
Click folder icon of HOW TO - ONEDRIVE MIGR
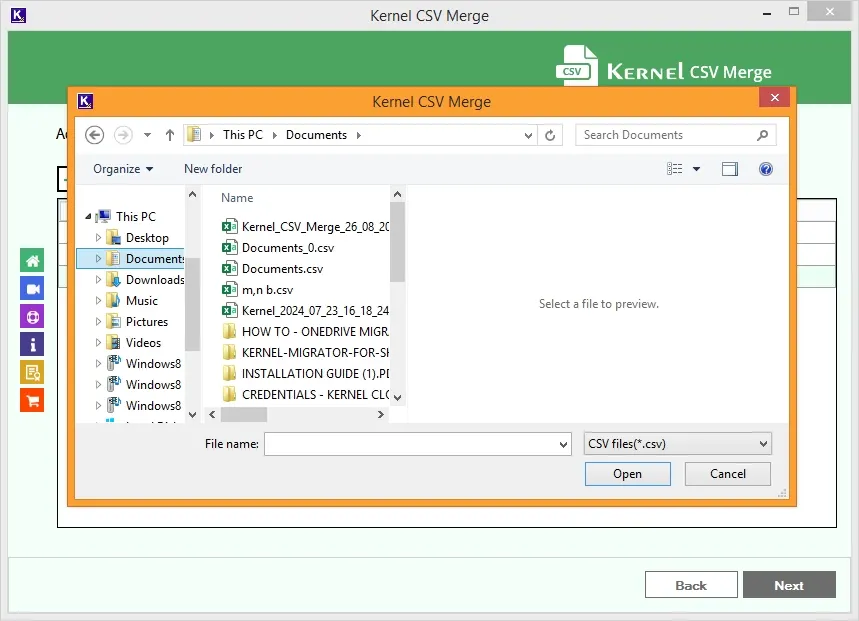click(230, 331)
